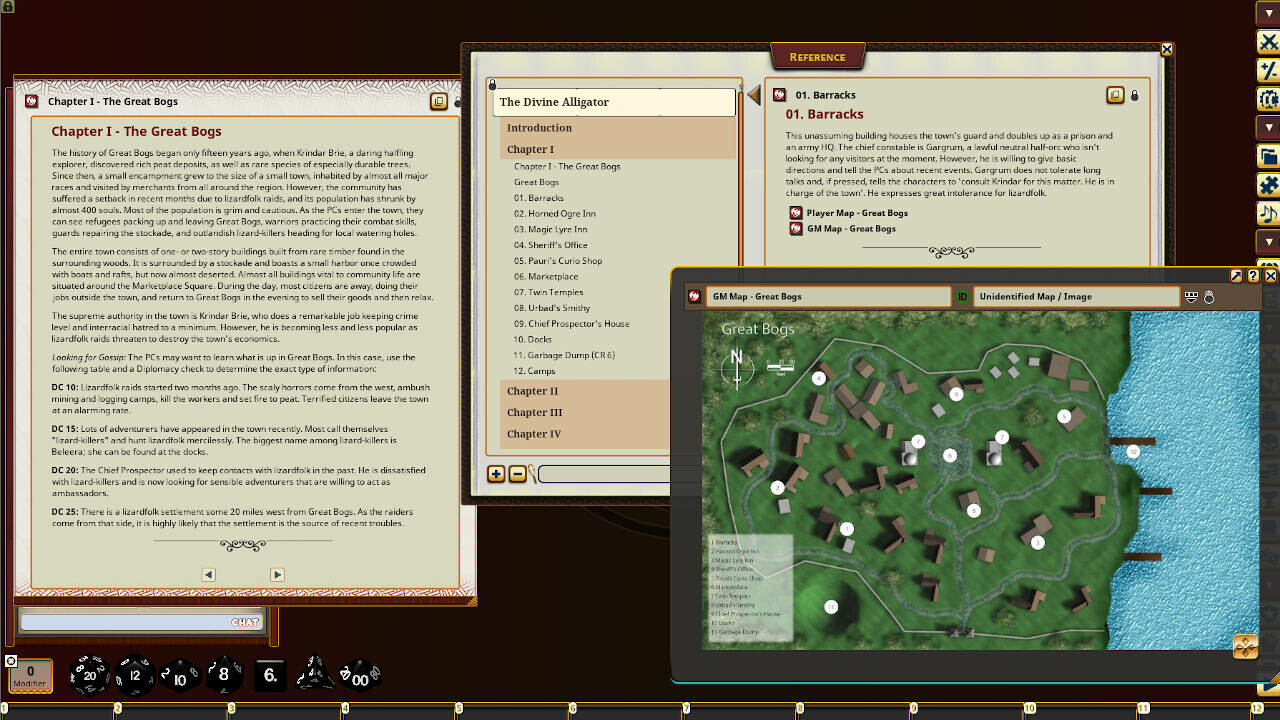Open the Player Map - Great Bogs link

pos(857,213)
